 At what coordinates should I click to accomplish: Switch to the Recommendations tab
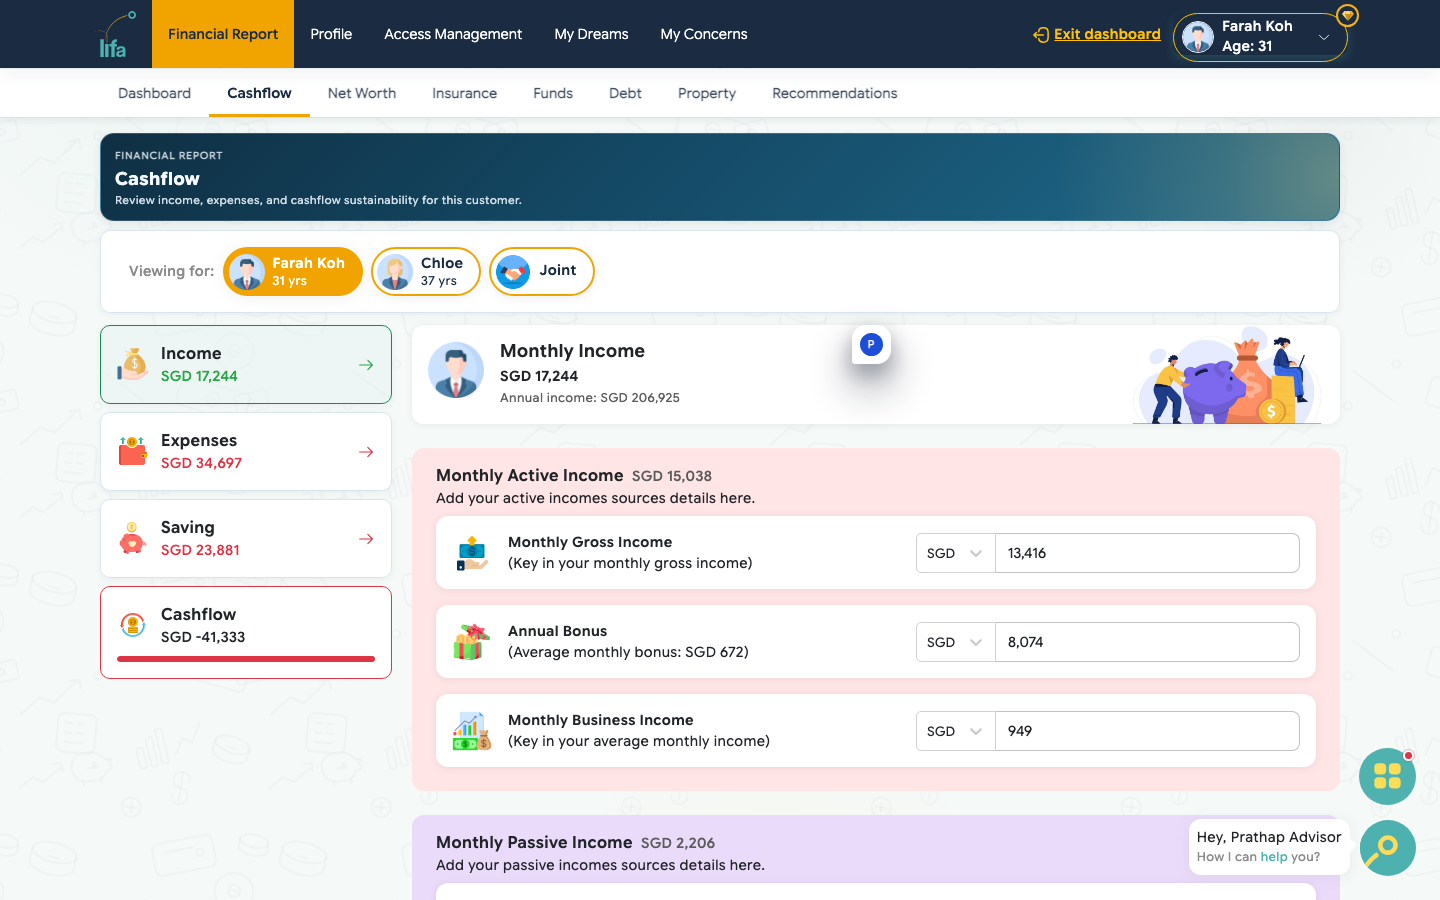[x=835, y=93]
